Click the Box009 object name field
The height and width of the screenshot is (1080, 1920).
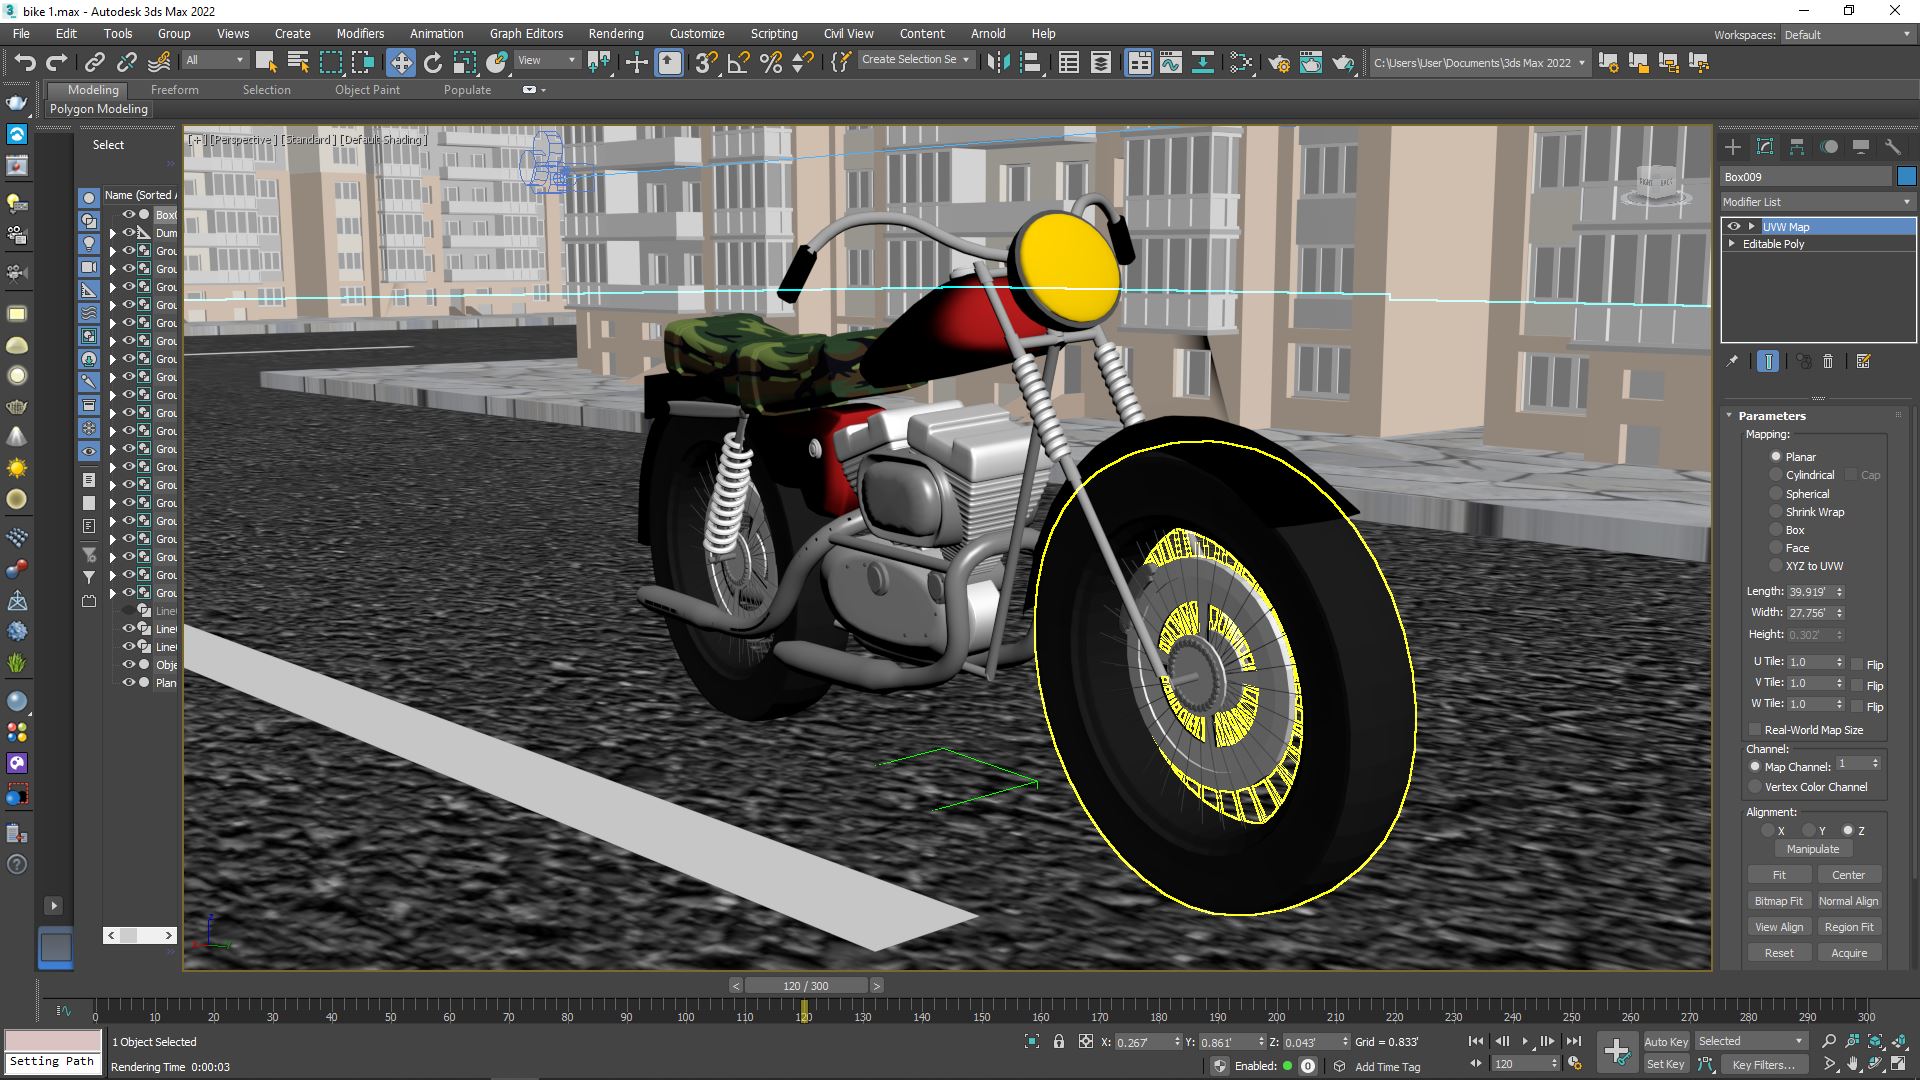[x=1806, y=177]
